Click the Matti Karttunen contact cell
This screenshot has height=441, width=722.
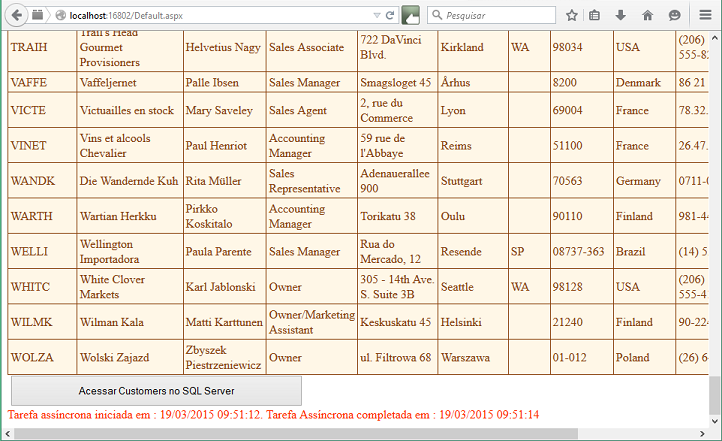tap(225, 322)
